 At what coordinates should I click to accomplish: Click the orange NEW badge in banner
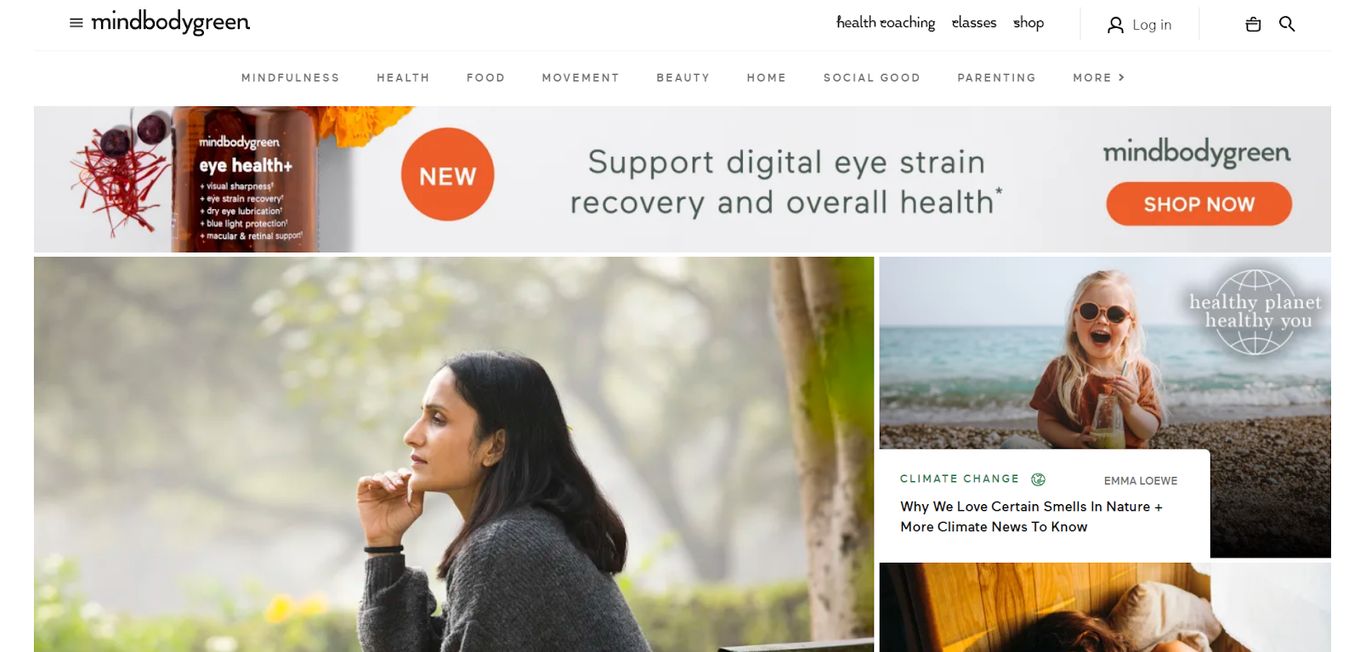[x=447, y=175]
